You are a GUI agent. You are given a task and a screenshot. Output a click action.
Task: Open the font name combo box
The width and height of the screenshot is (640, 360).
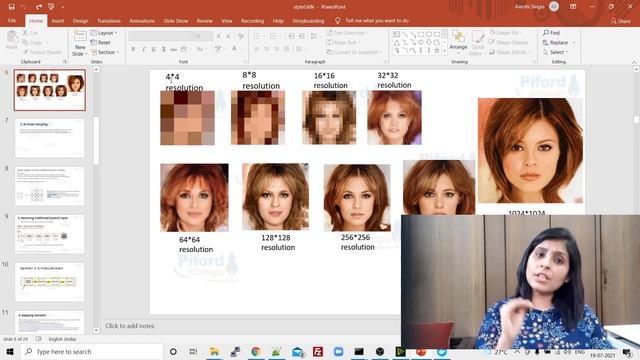[161, 36]
